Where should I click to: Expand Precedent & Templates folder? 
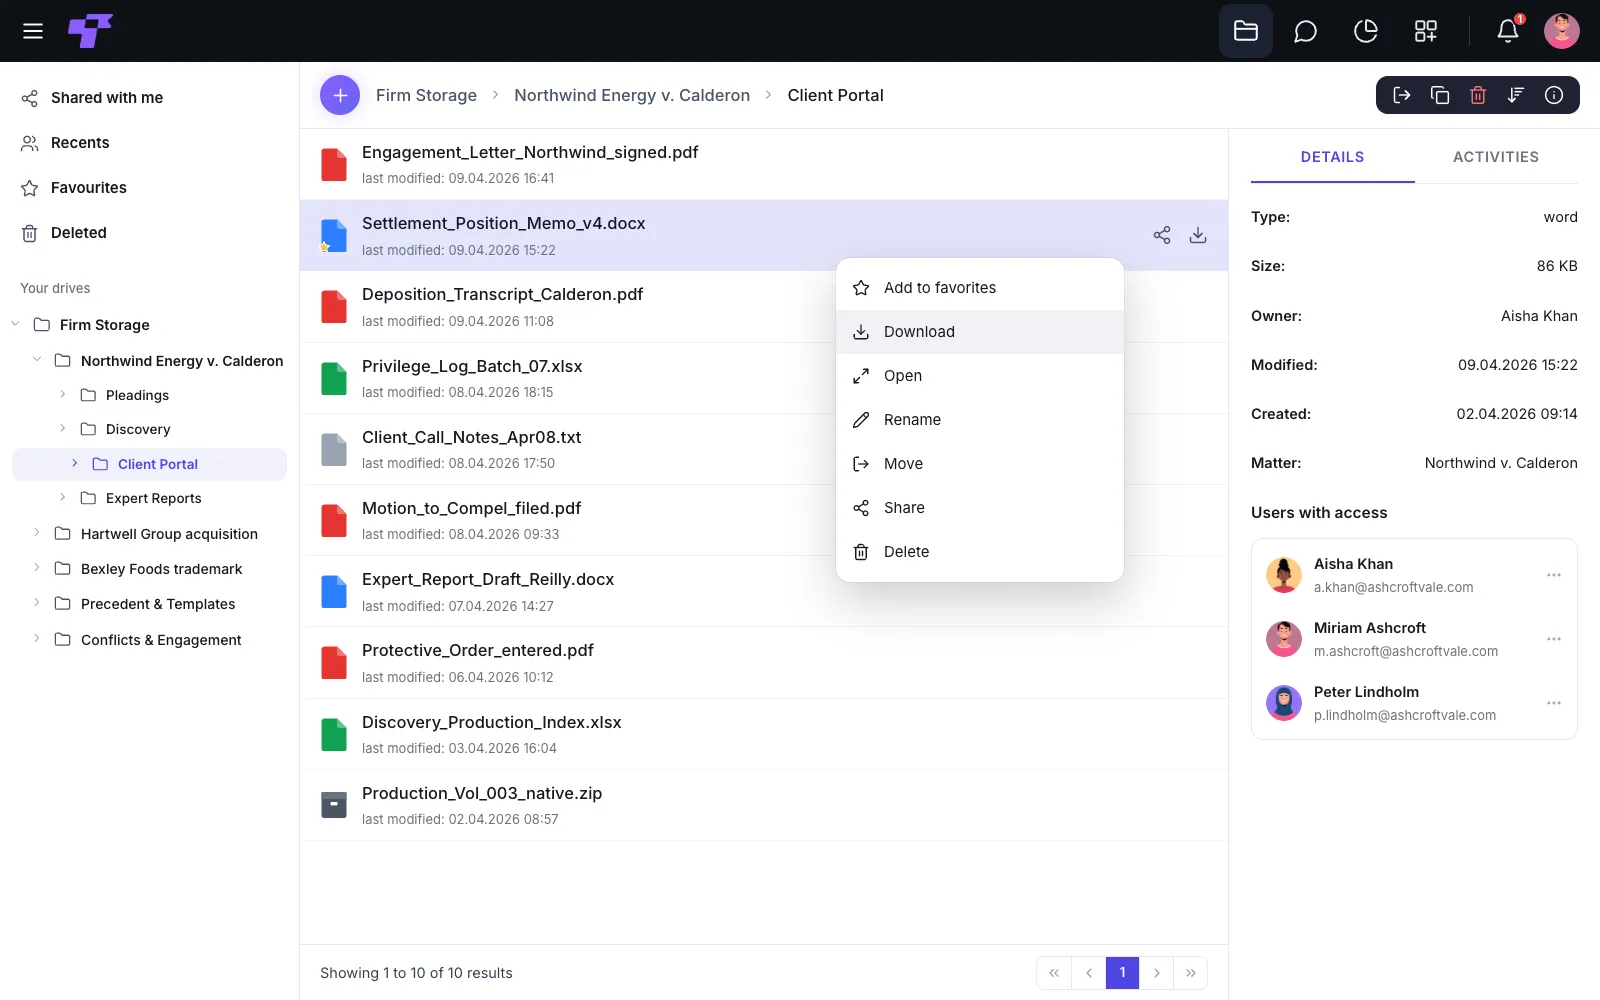click(37, 603)
